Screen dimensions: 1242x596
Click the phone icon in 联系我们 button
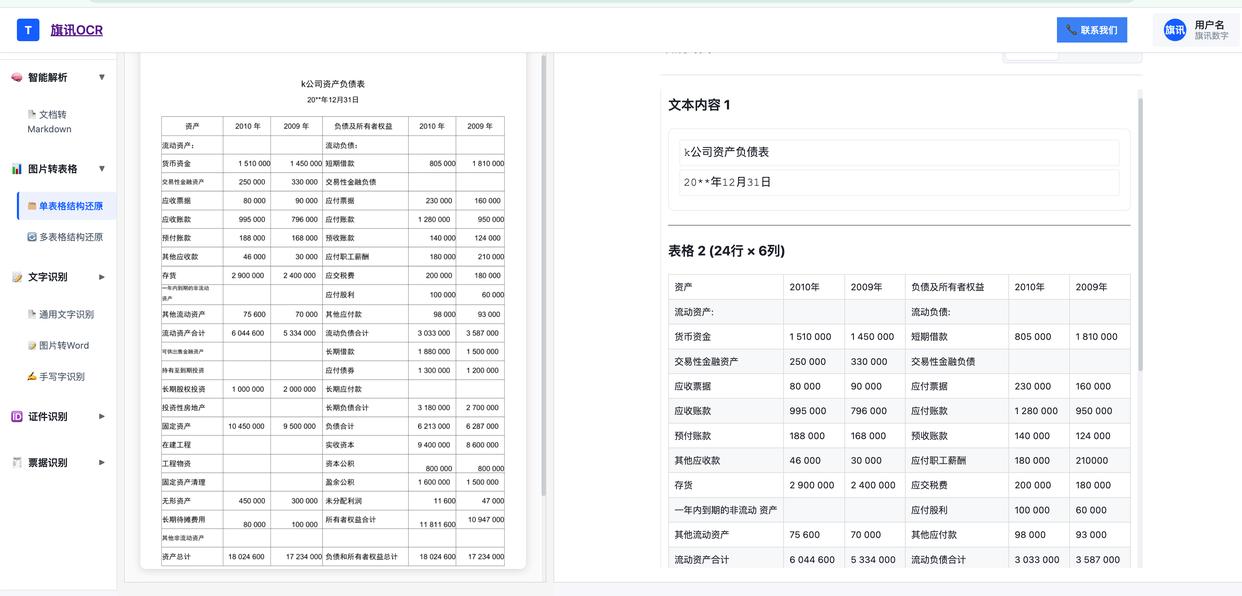(1072, 30)
